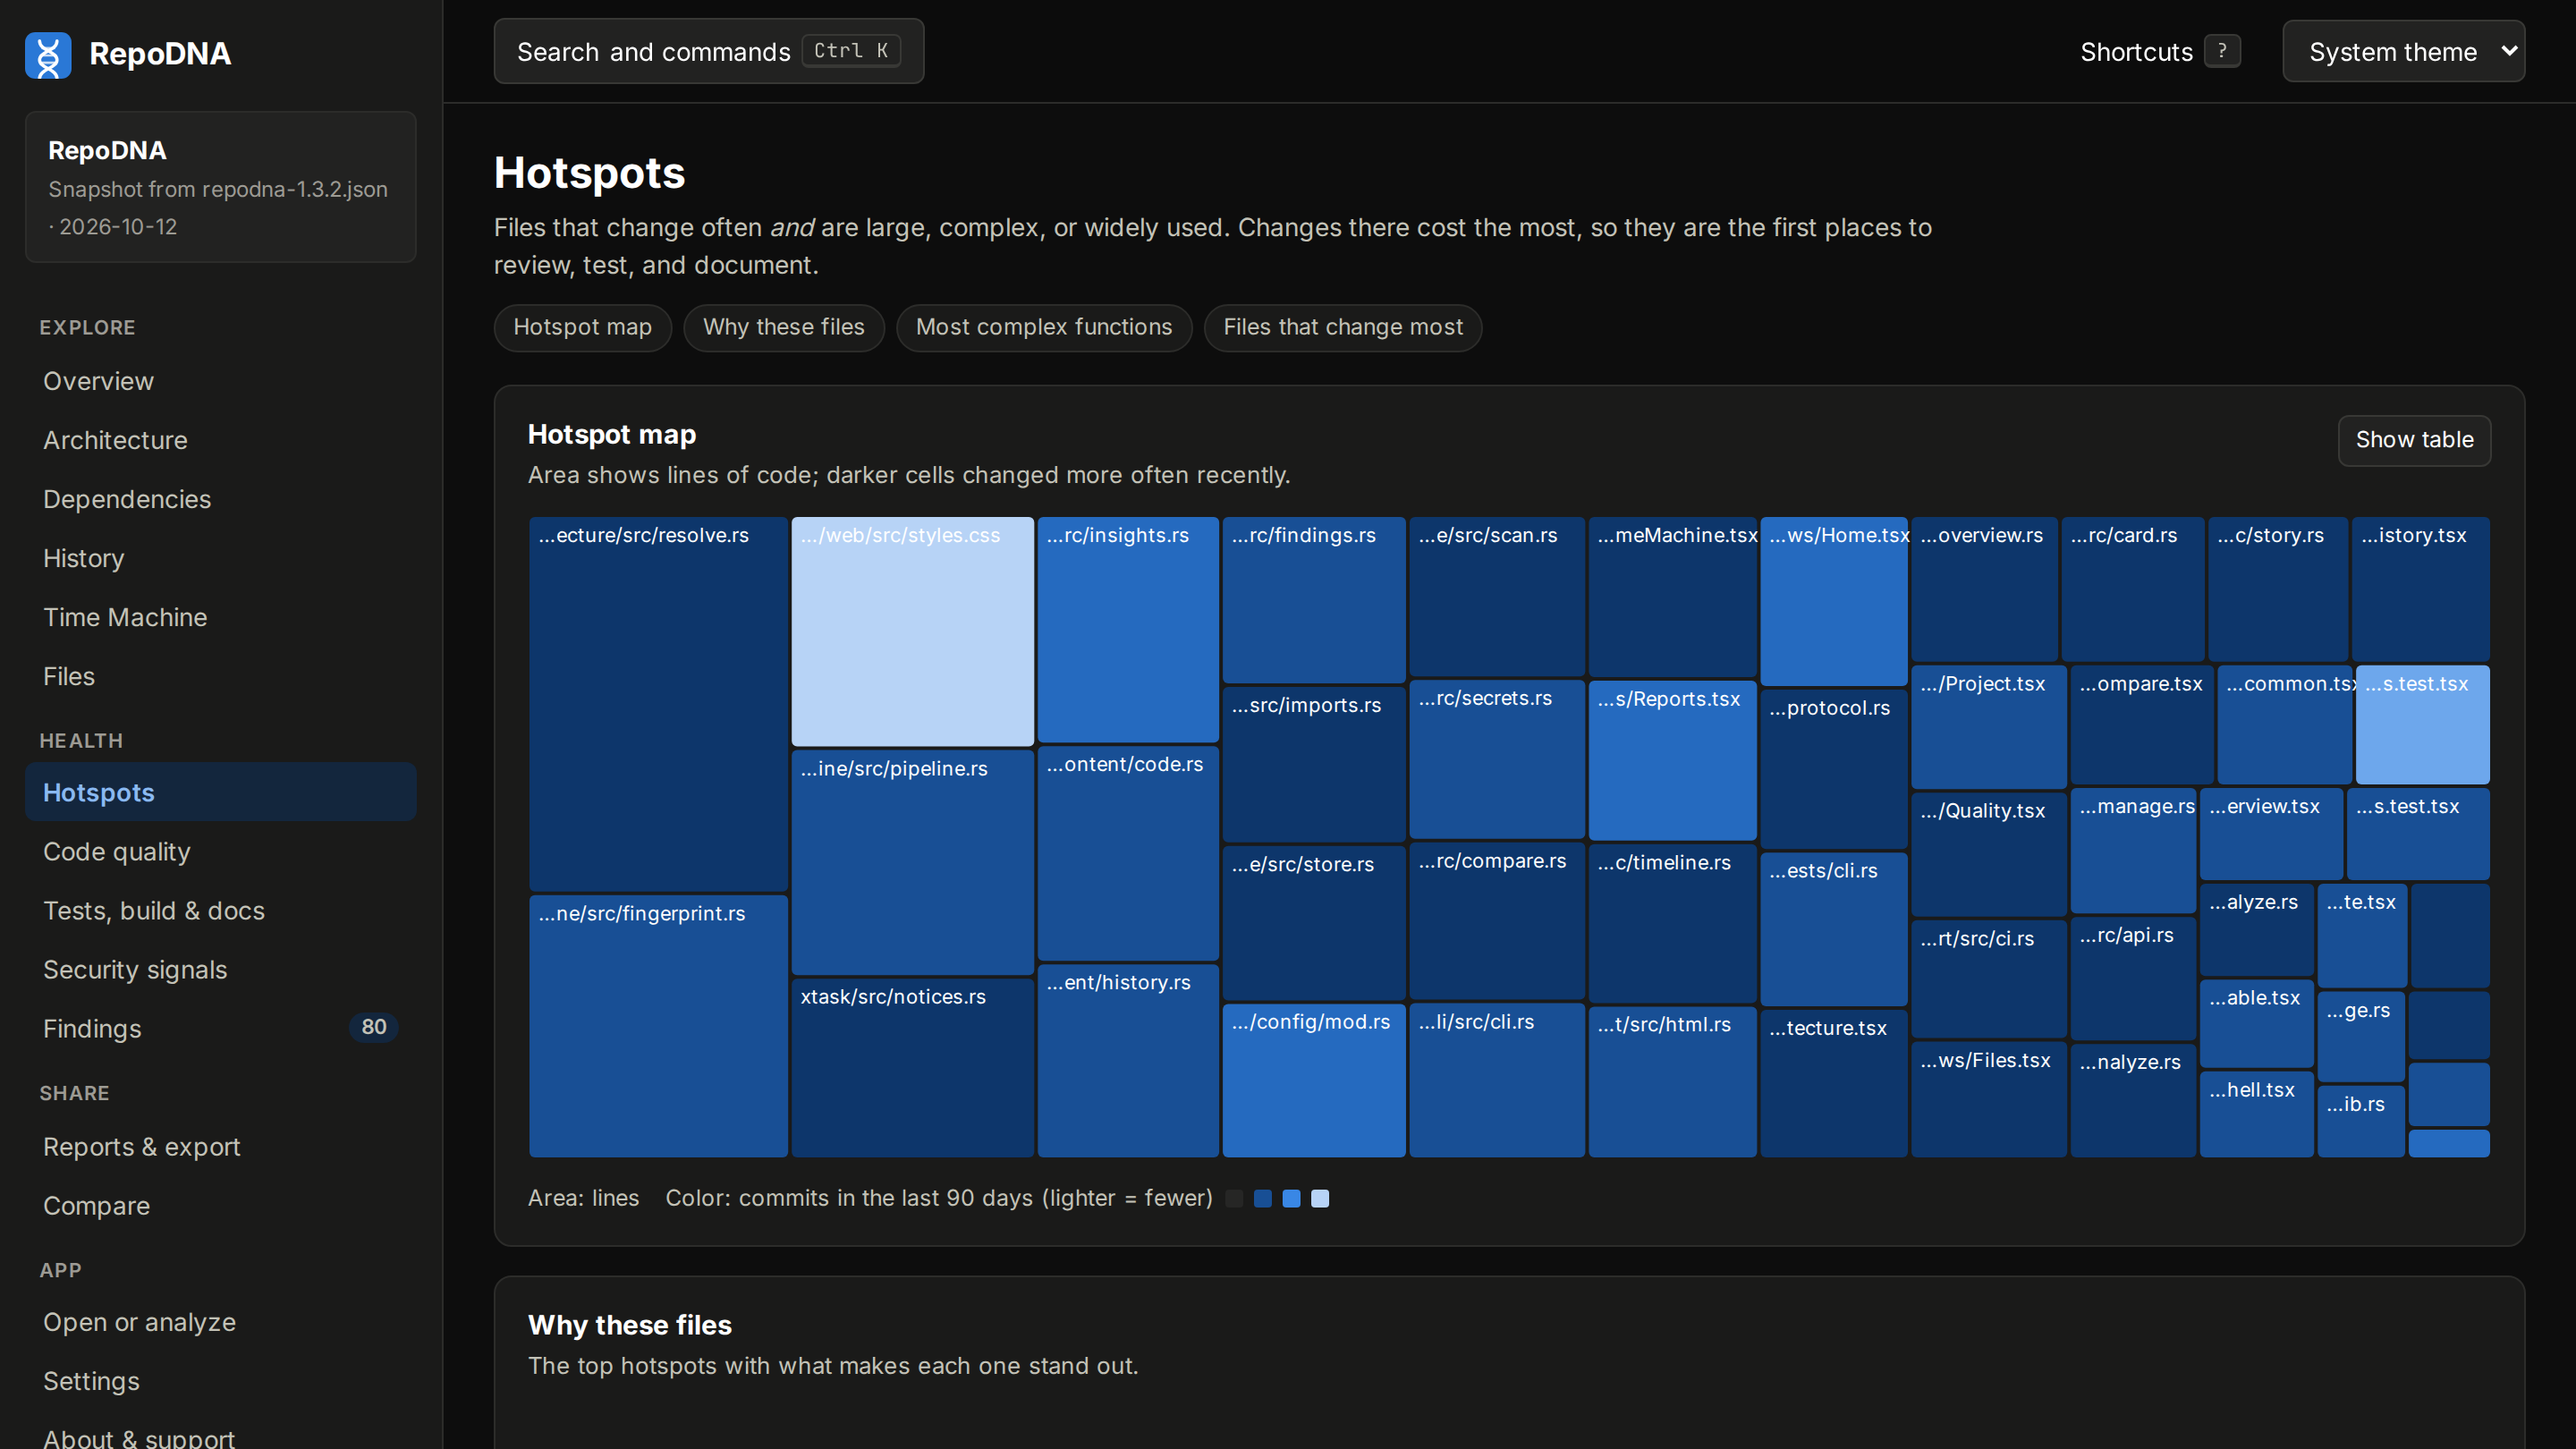
Task: Open Tests, build & docs page
Action: point(220,910)
